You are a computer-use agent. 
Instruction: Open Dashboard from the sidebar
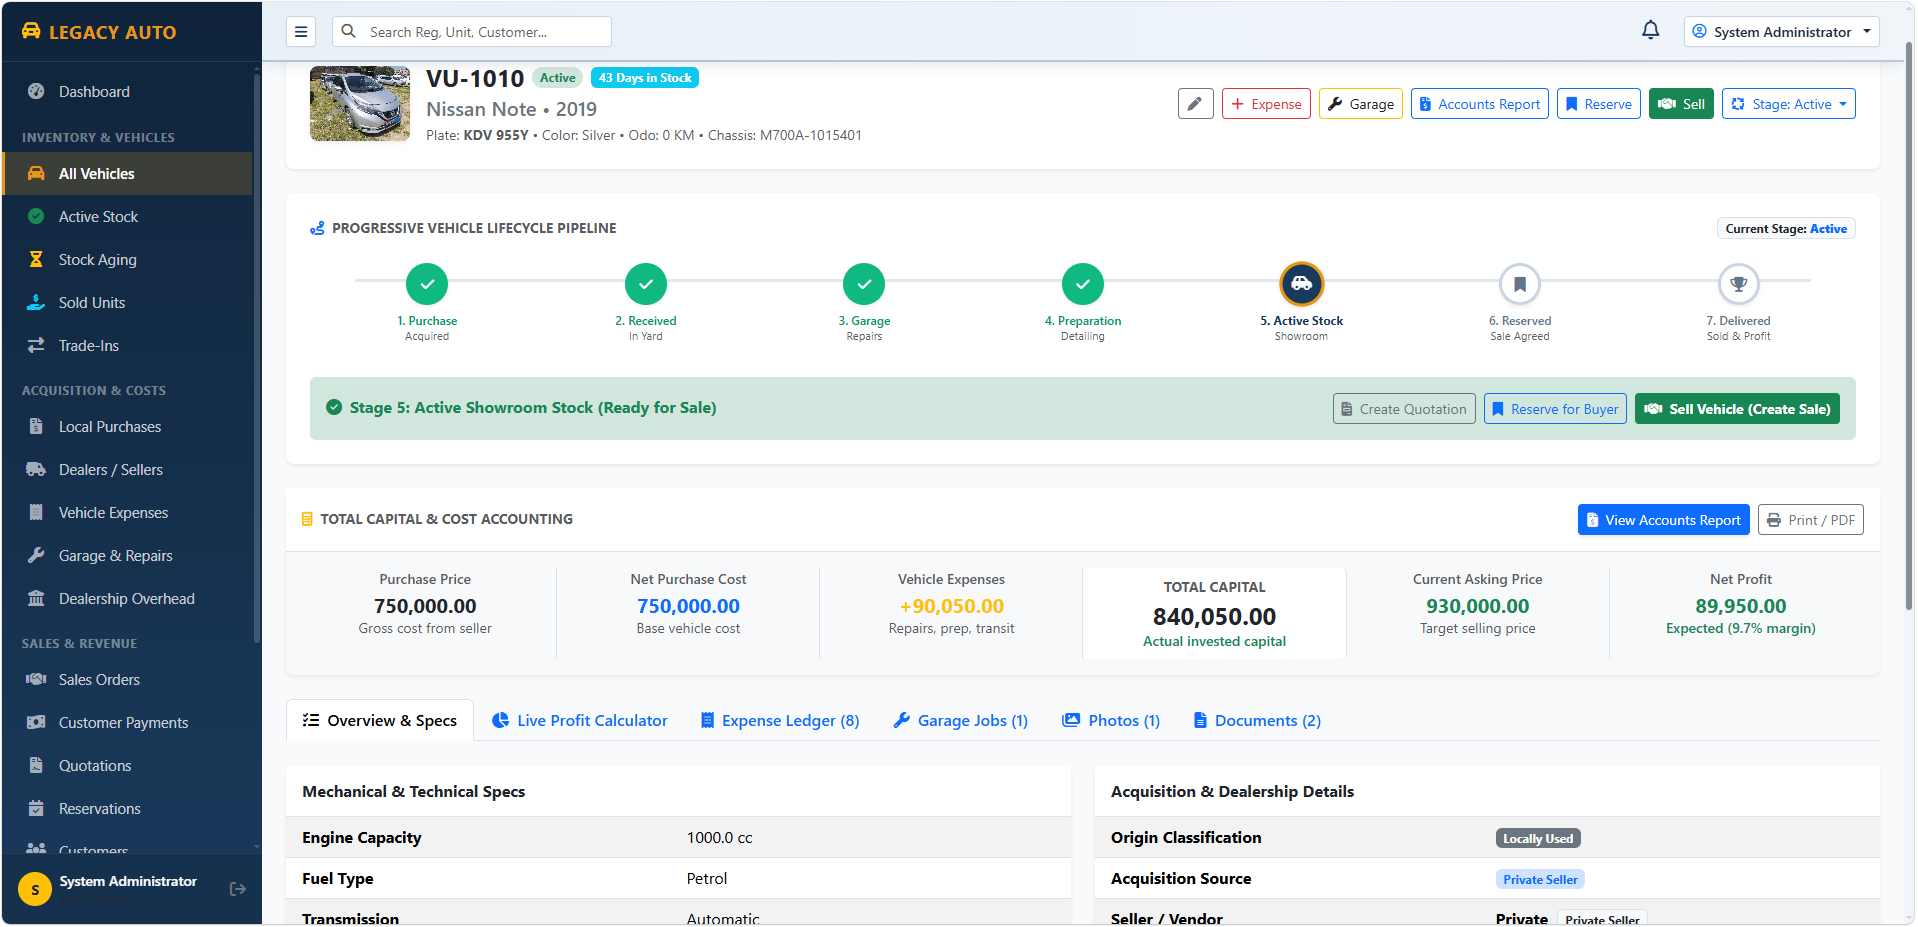coord(128,91)
